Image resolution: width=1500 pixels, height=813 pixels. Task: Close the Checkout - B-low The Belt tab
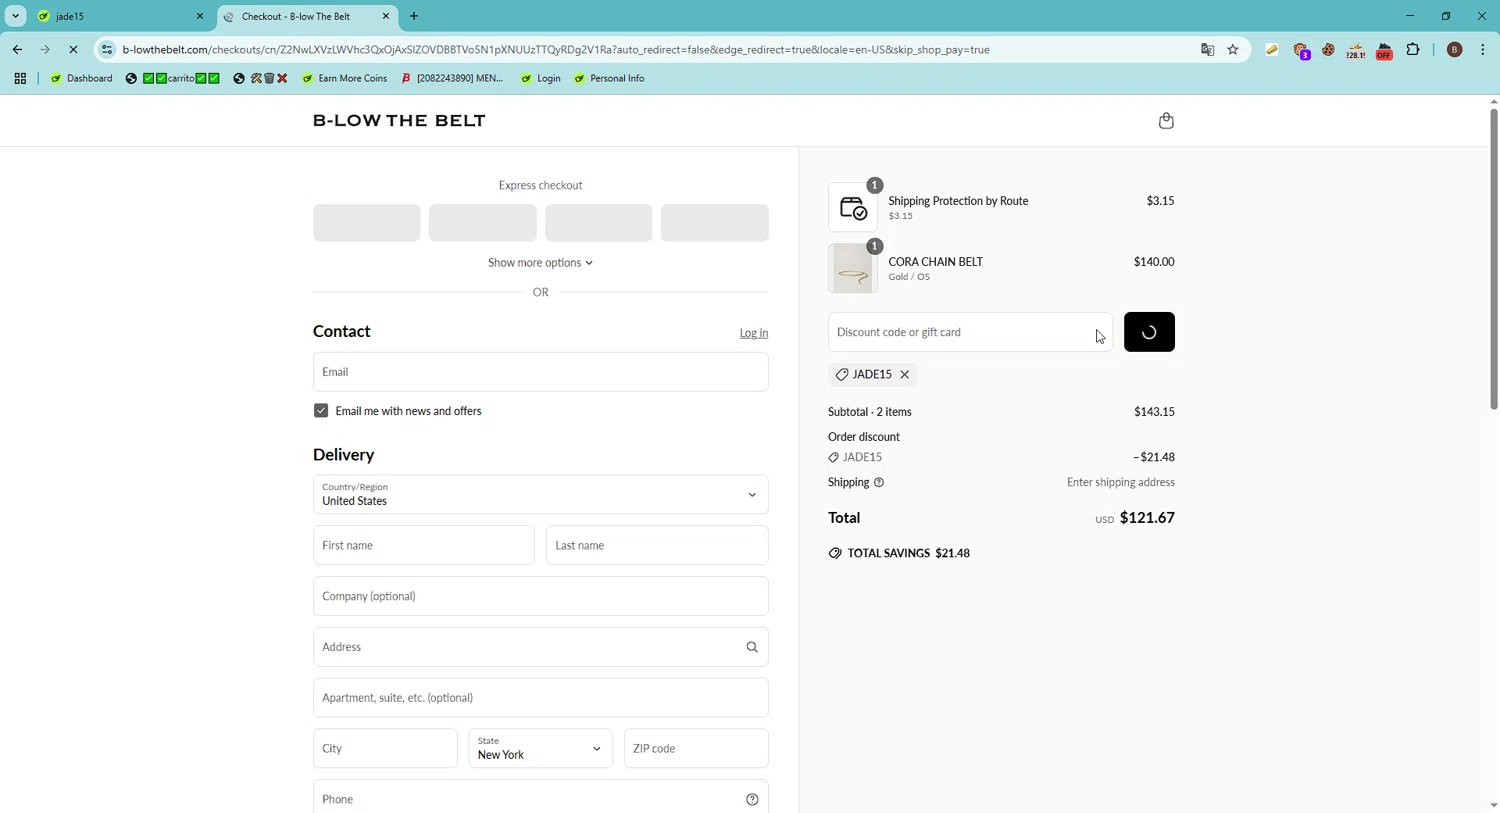386,16
